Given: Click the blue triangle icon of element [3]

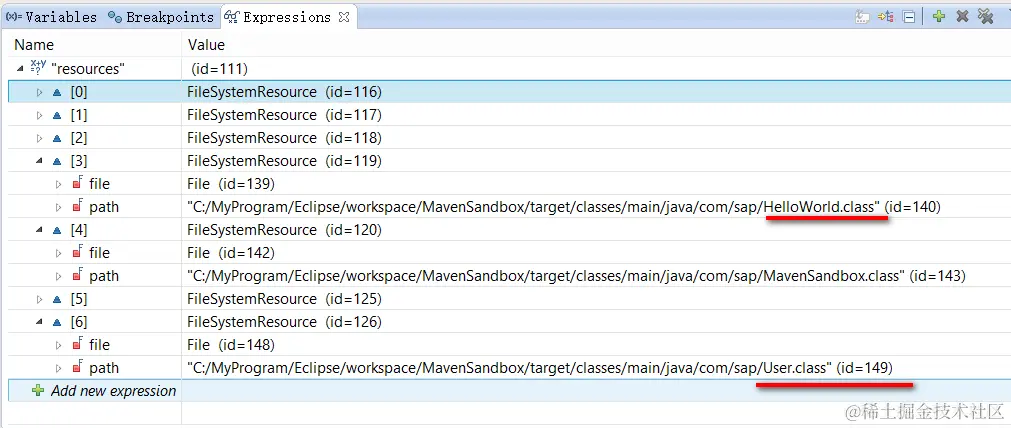Looking at the screenshot, I should coord(57,161).
